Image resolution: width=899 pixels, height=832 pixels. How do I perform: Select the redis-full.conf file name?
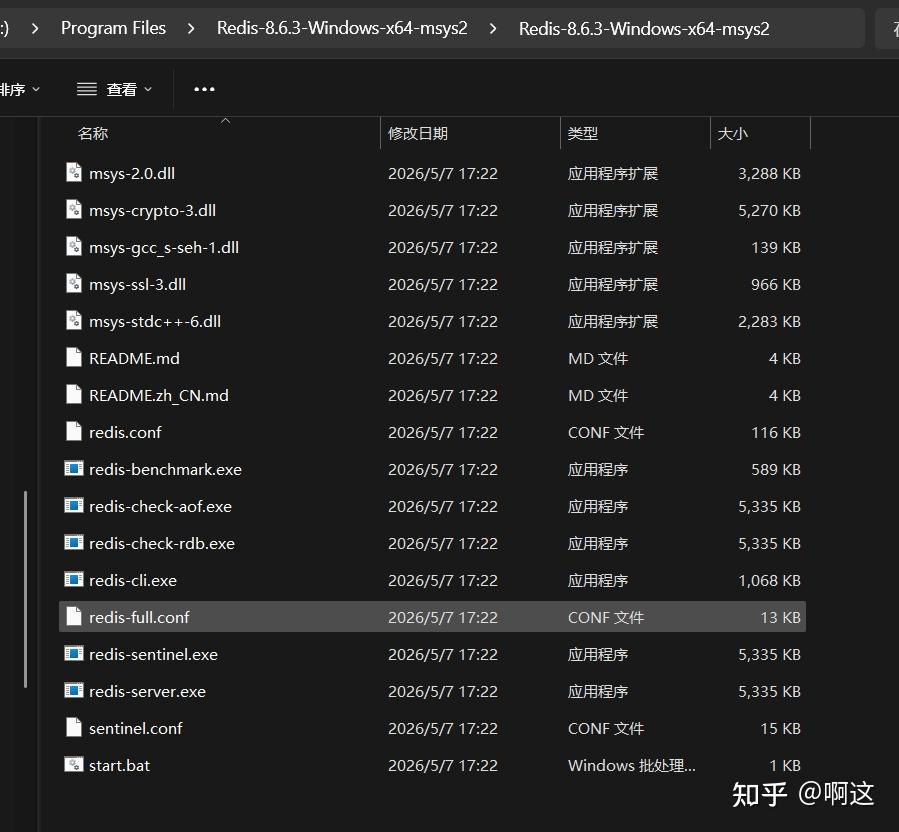pos(139,617)
